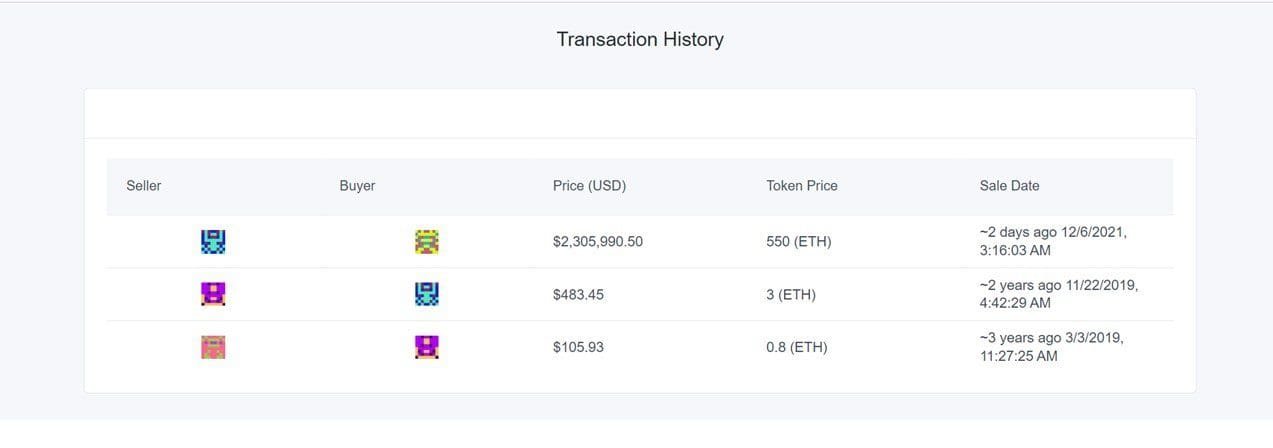Sort by the Sale Date column header

click(1009, 186)
